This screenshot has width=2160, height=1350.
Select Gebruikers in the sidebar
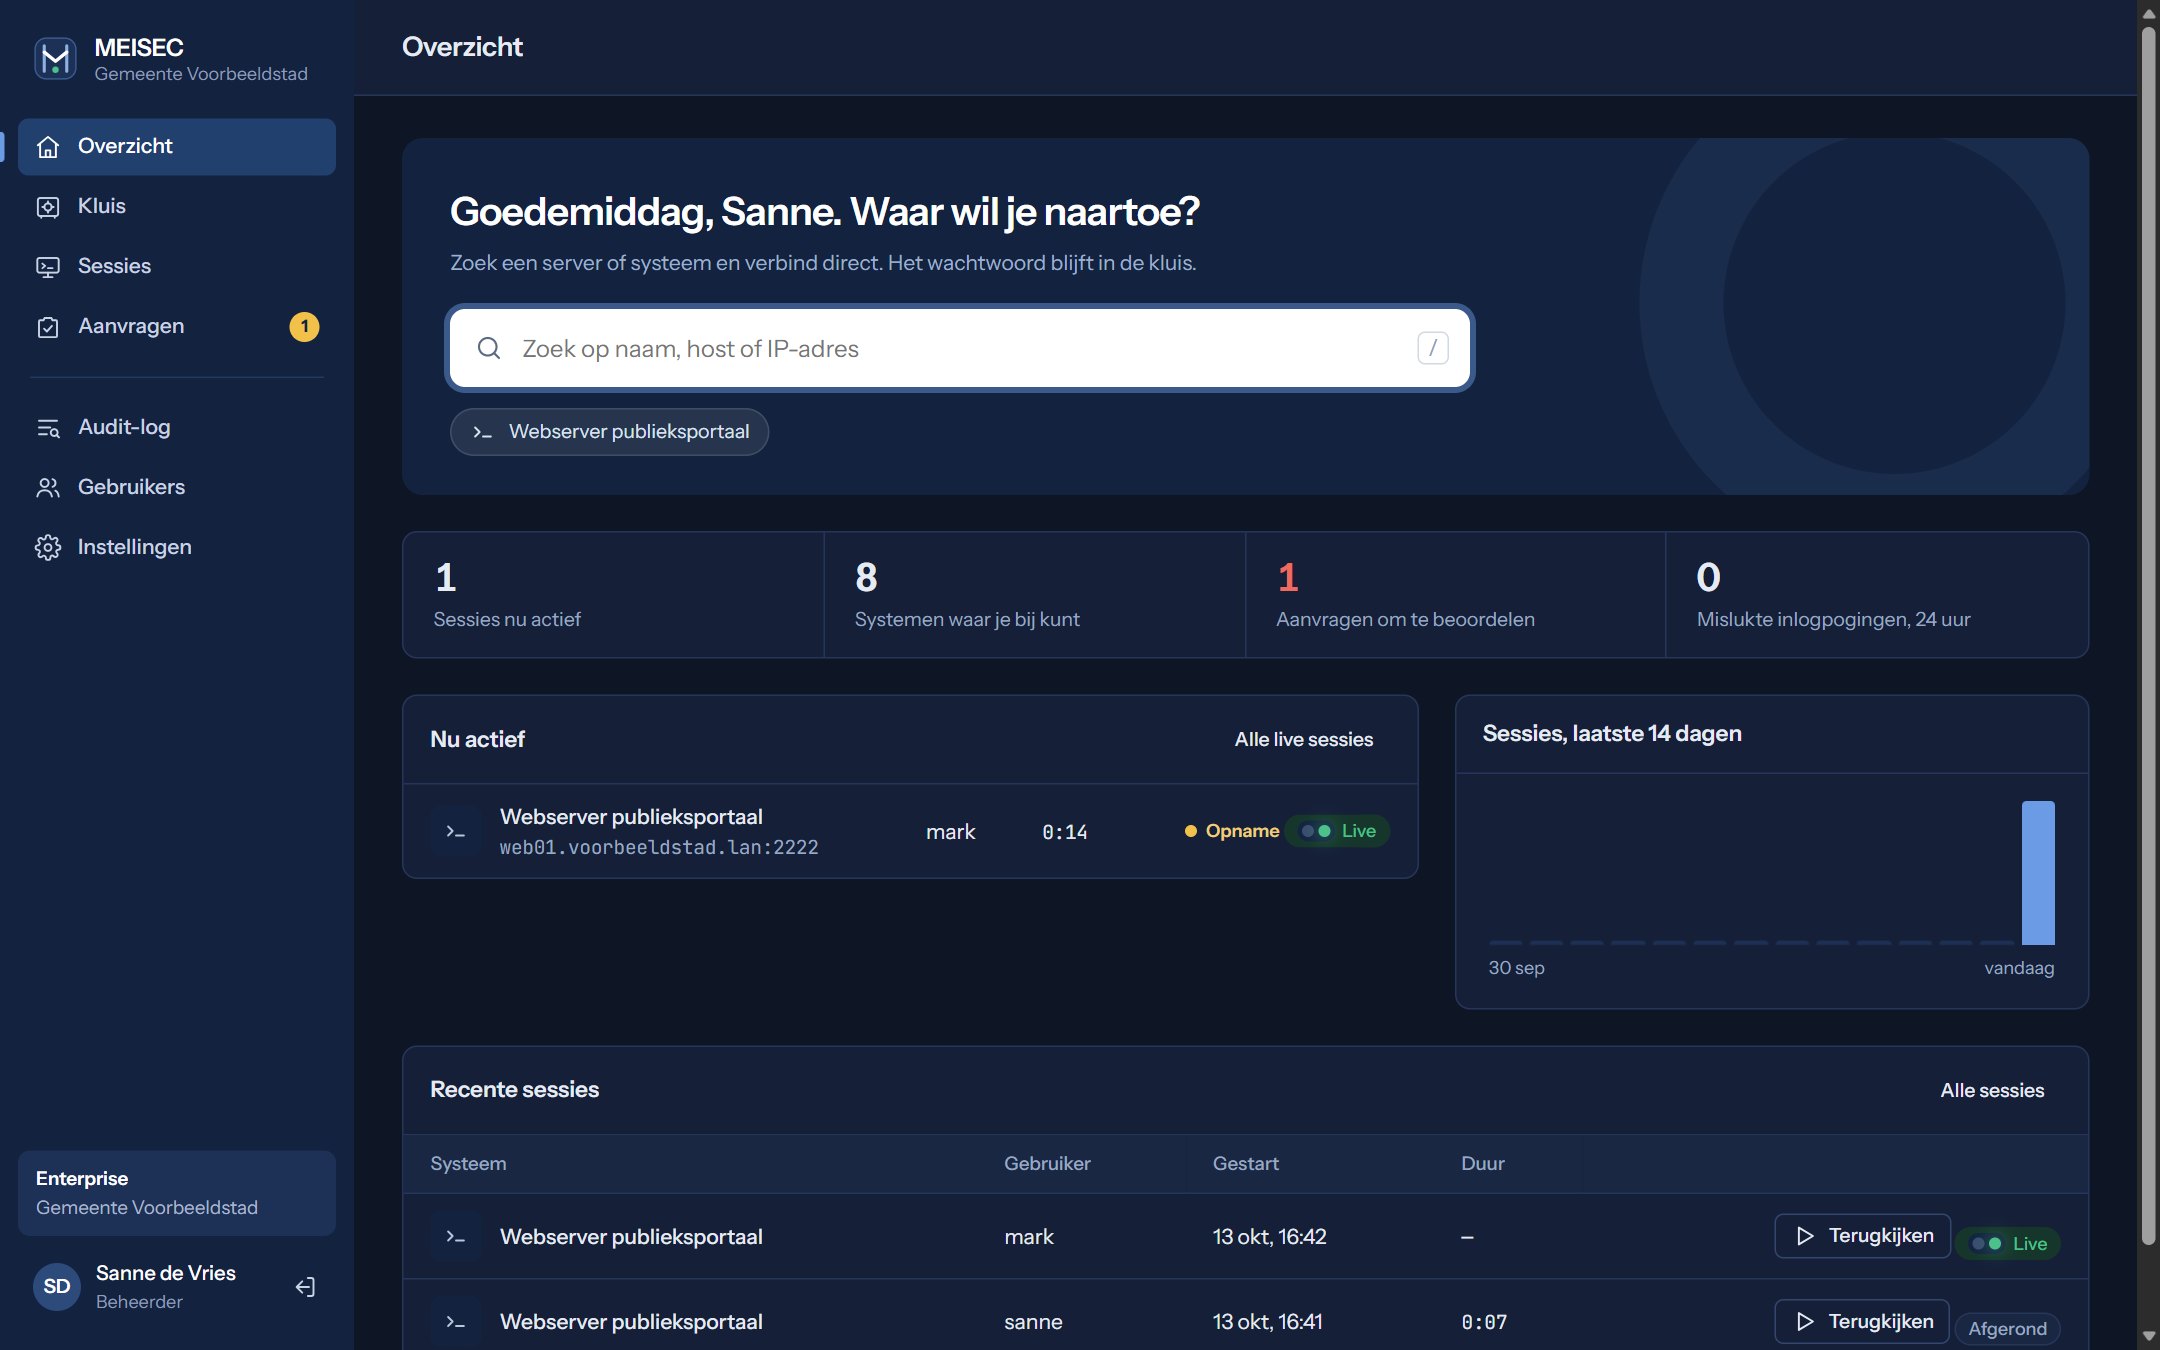tap(177, 487)
